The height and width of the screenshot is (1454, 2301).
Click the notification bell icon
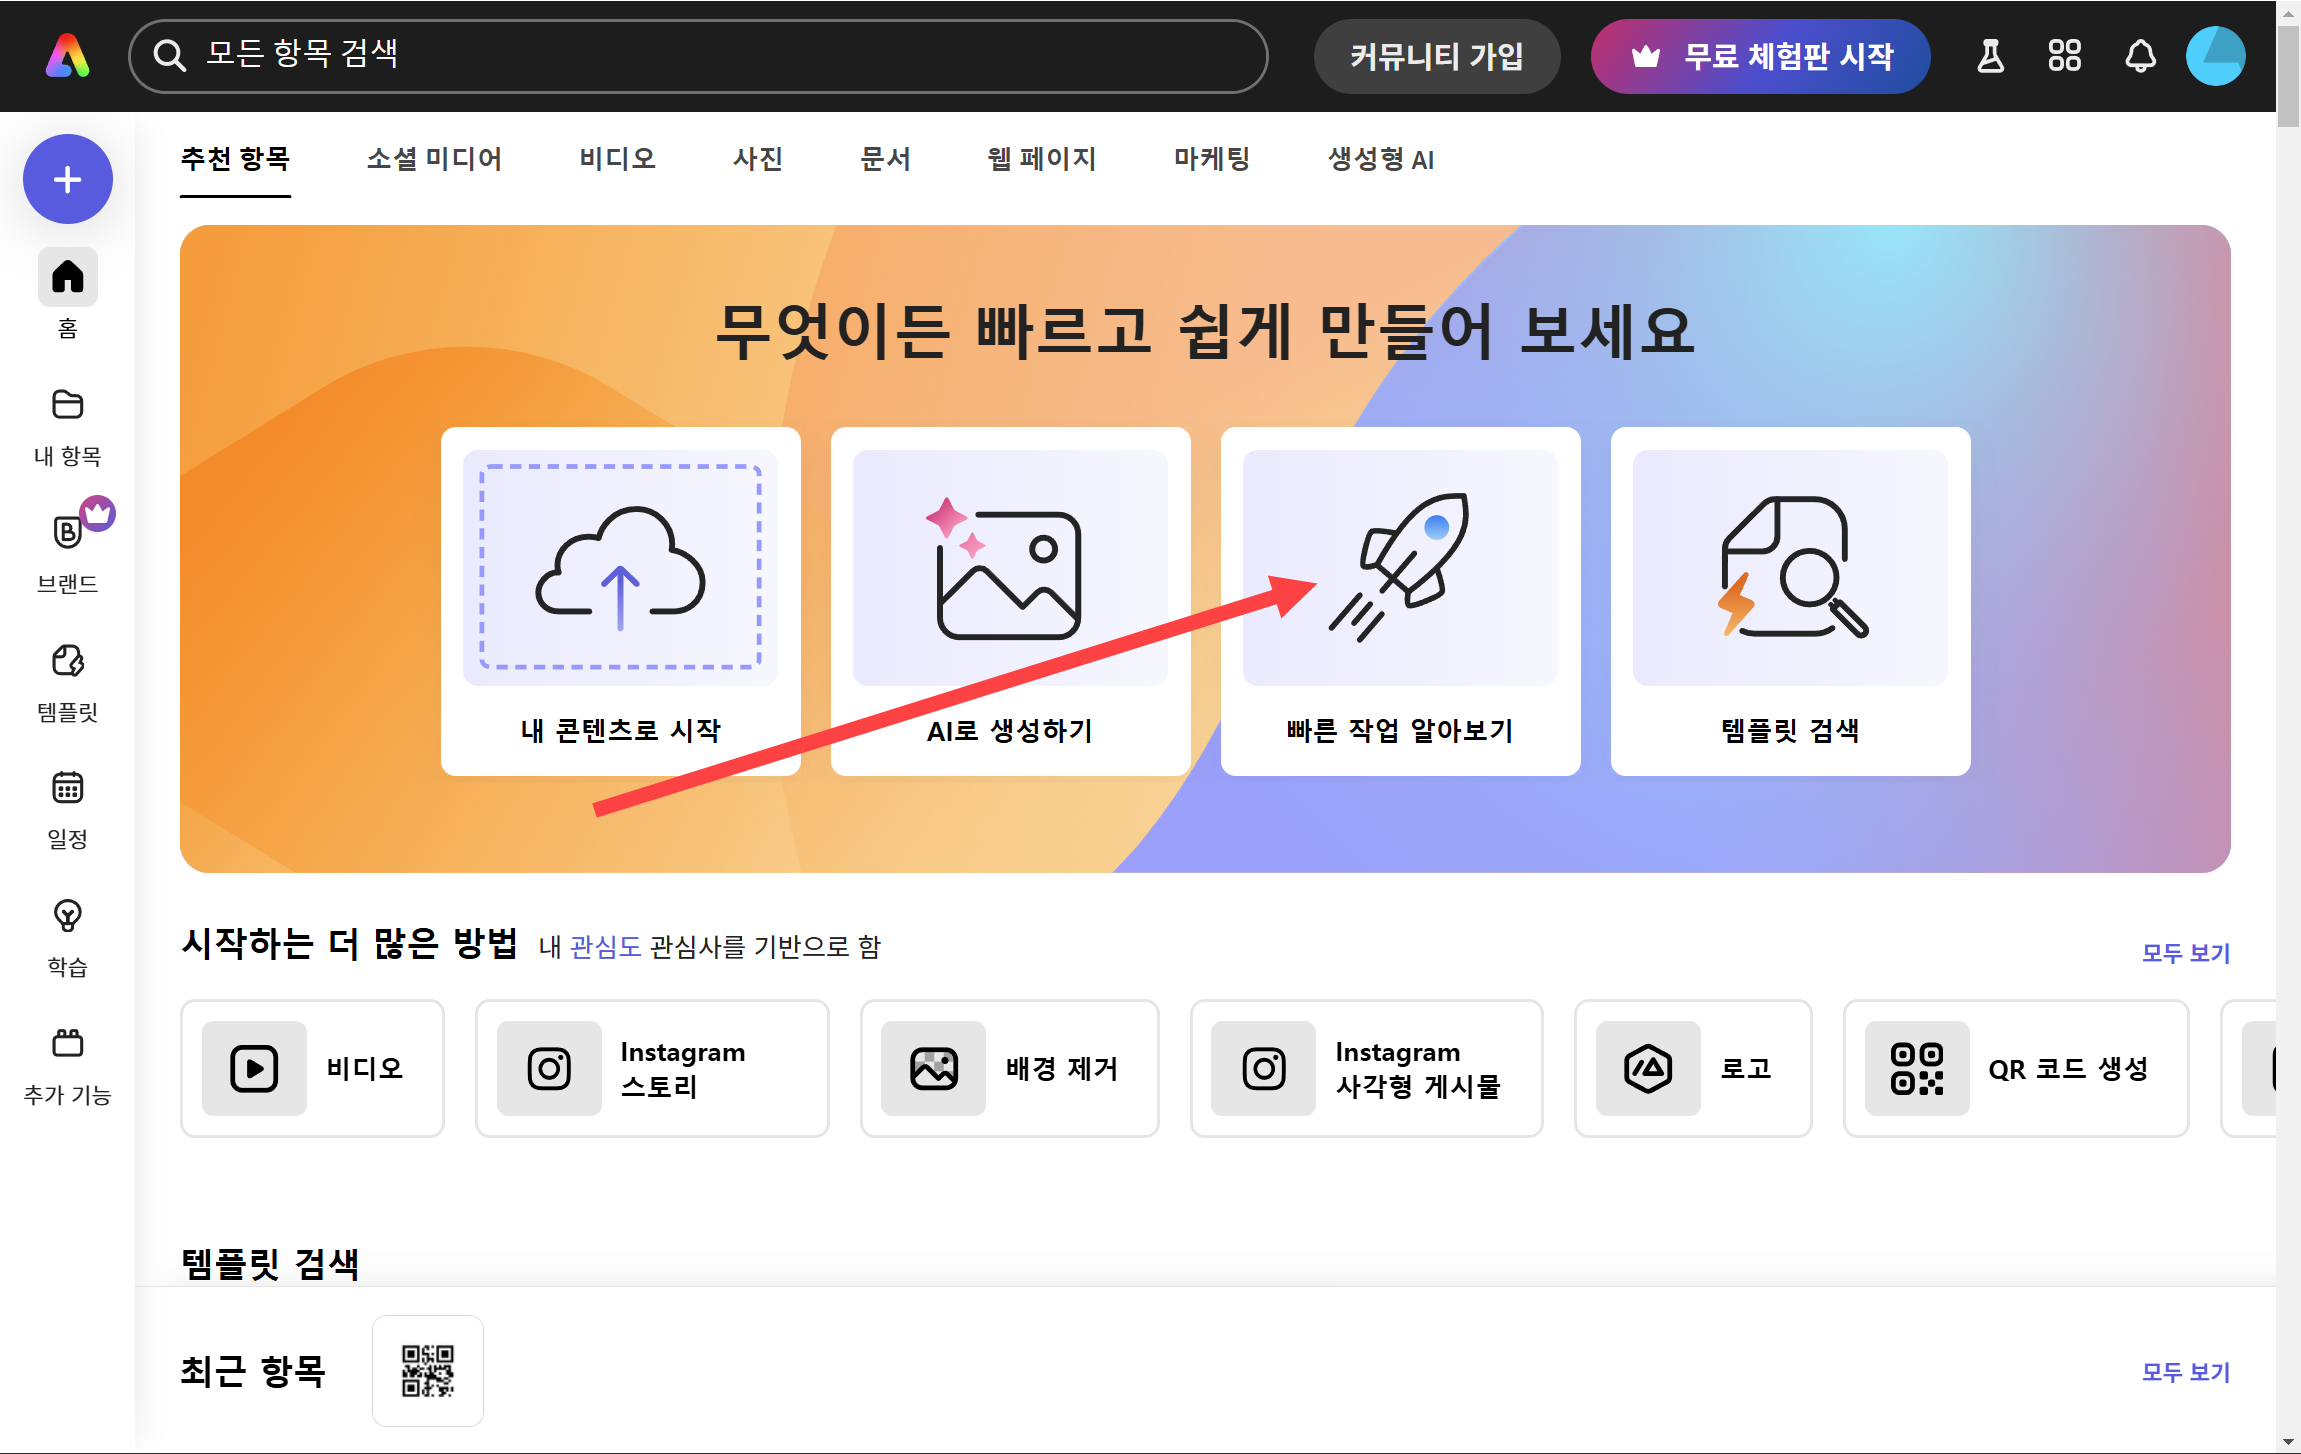point(2140,56)
